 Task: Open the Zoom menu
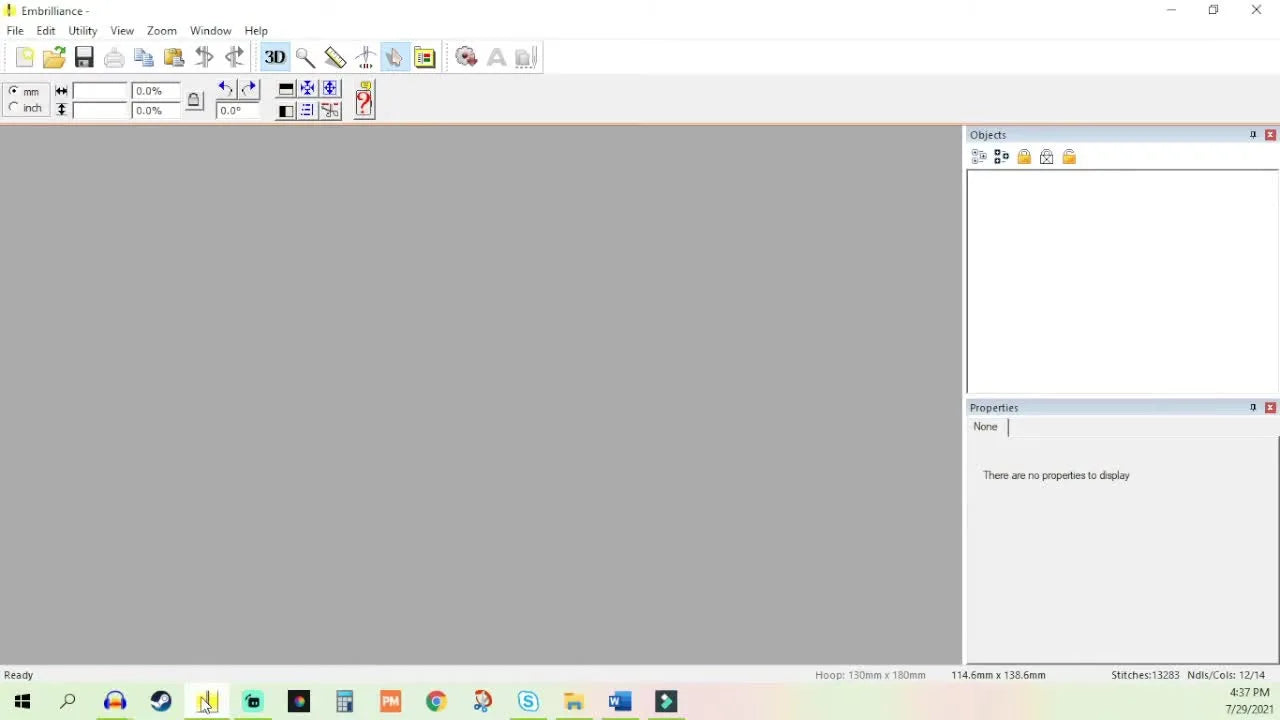[x=161, y=30]
